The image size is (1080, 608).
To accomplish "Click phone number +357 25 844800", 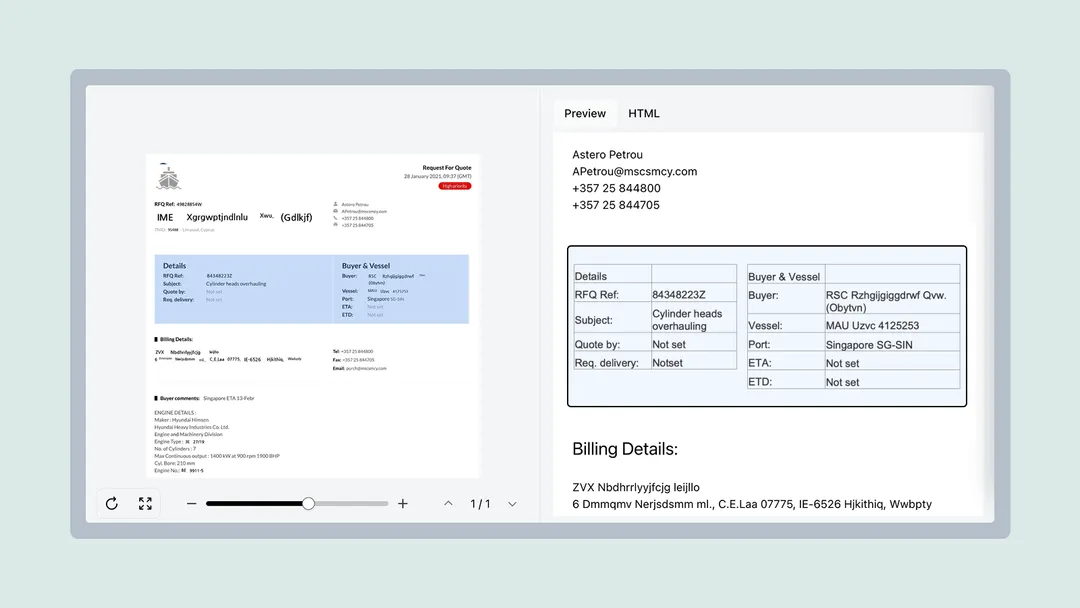I will [616, 188].
